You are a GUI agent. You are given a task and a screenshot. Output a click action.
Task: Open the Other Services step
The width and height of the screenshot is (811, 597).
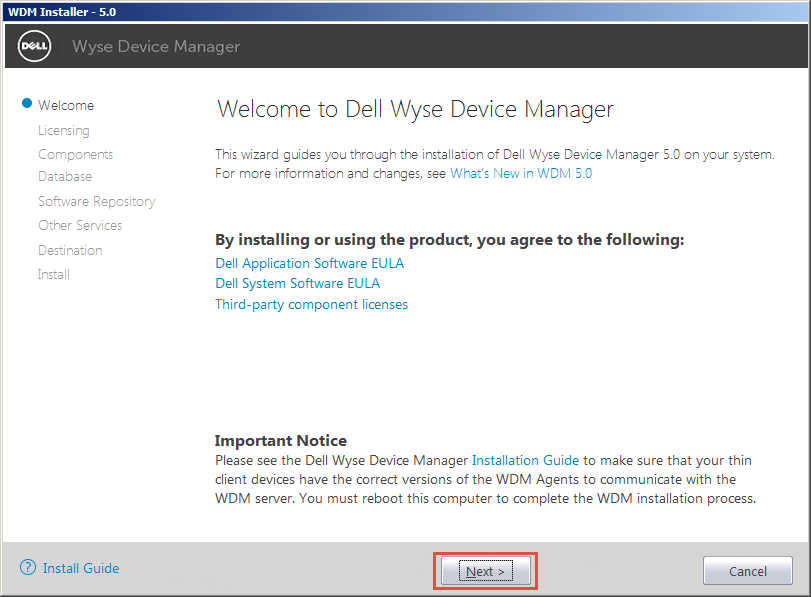(79, 225)
